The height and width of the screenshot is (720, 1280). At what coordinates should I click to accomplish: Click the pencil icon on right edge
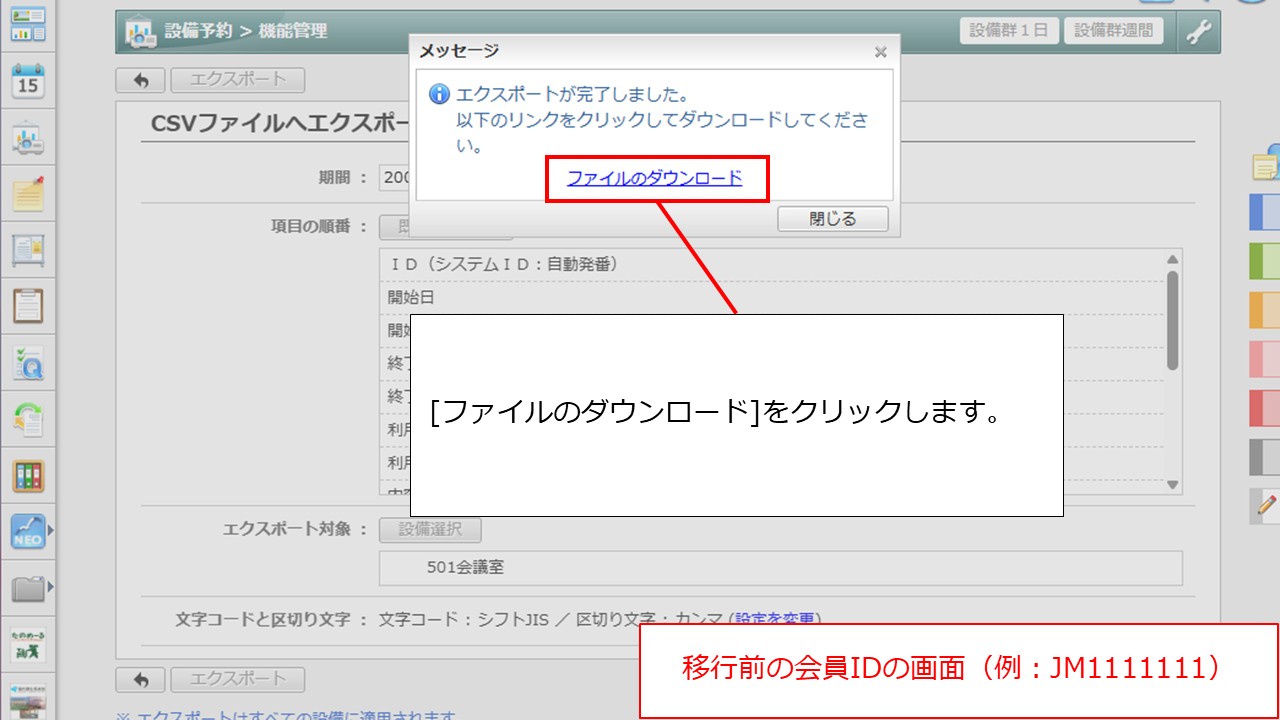(x=1267, y=506)
